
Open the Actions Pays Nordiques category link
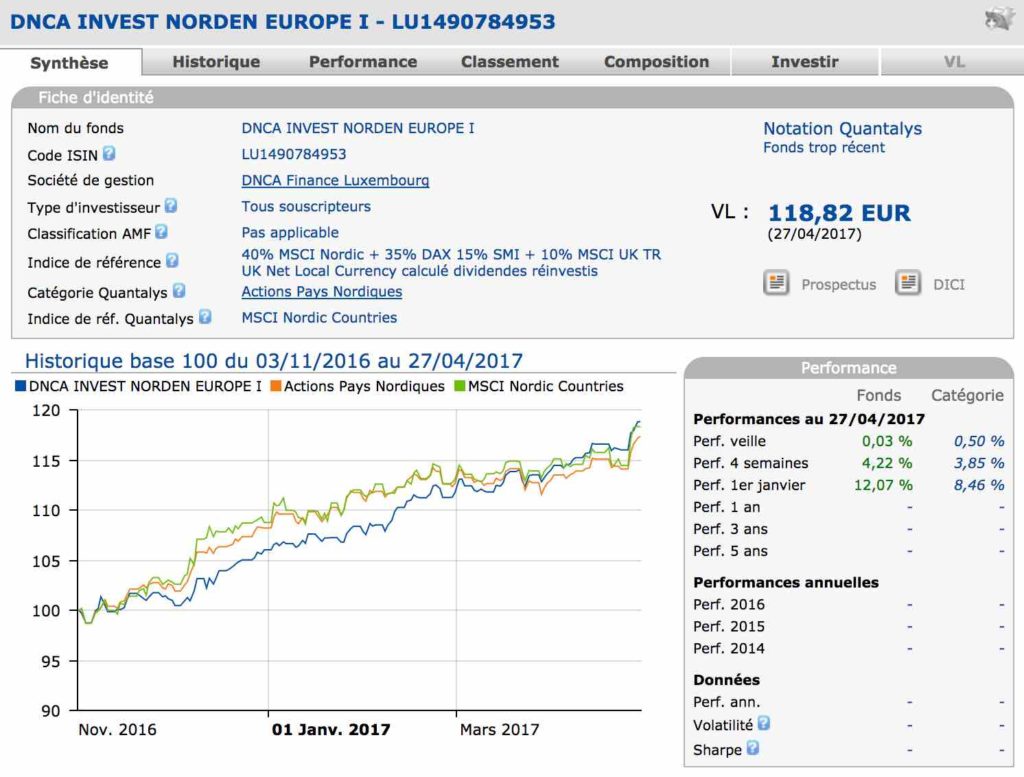coord(322,292)
